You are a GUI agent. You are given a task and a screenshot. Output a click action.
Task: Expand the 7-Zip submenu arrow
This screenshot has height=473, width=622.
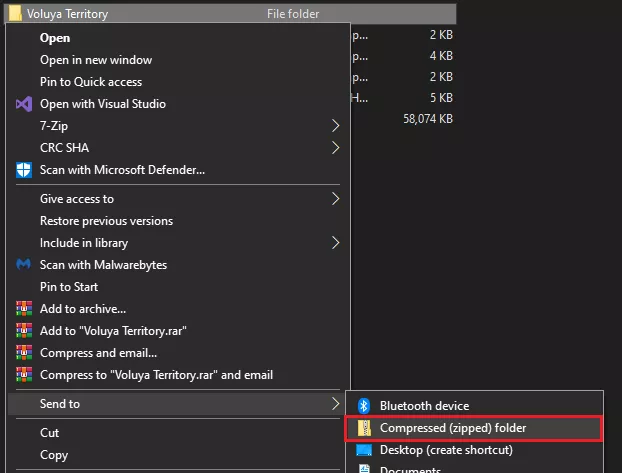(x=335, y=126)
